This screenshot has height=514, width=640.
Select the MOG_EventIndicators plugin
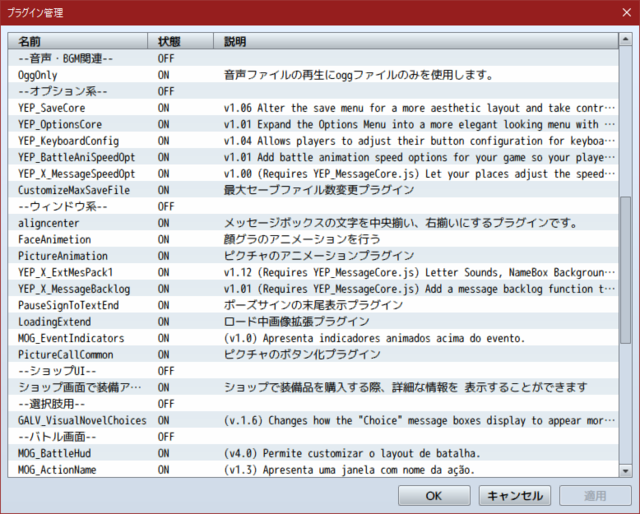tap(313, 338)
